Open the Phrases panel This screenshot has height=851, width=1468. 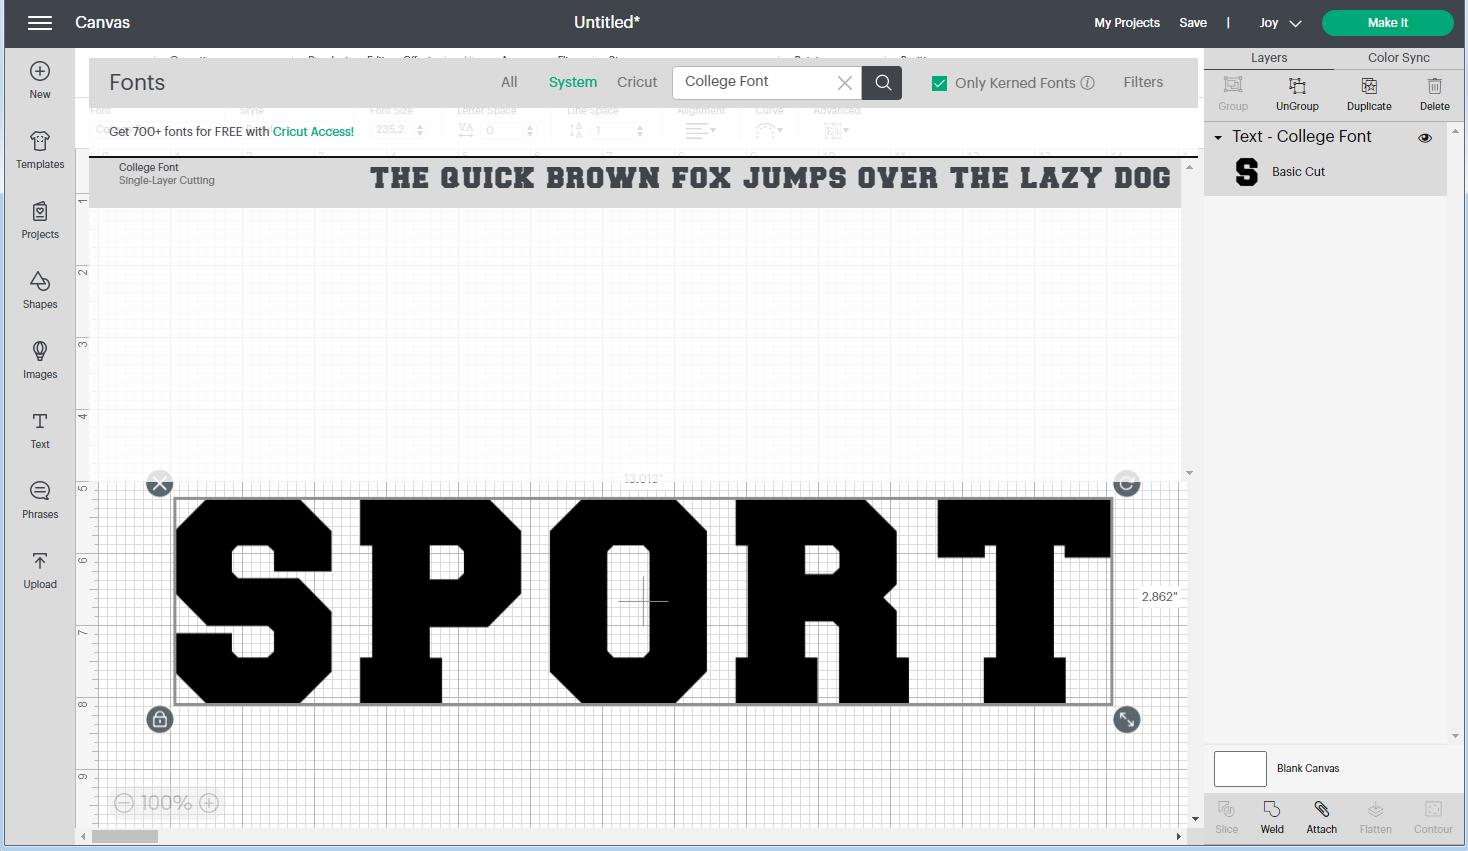(x=40, y=500)
